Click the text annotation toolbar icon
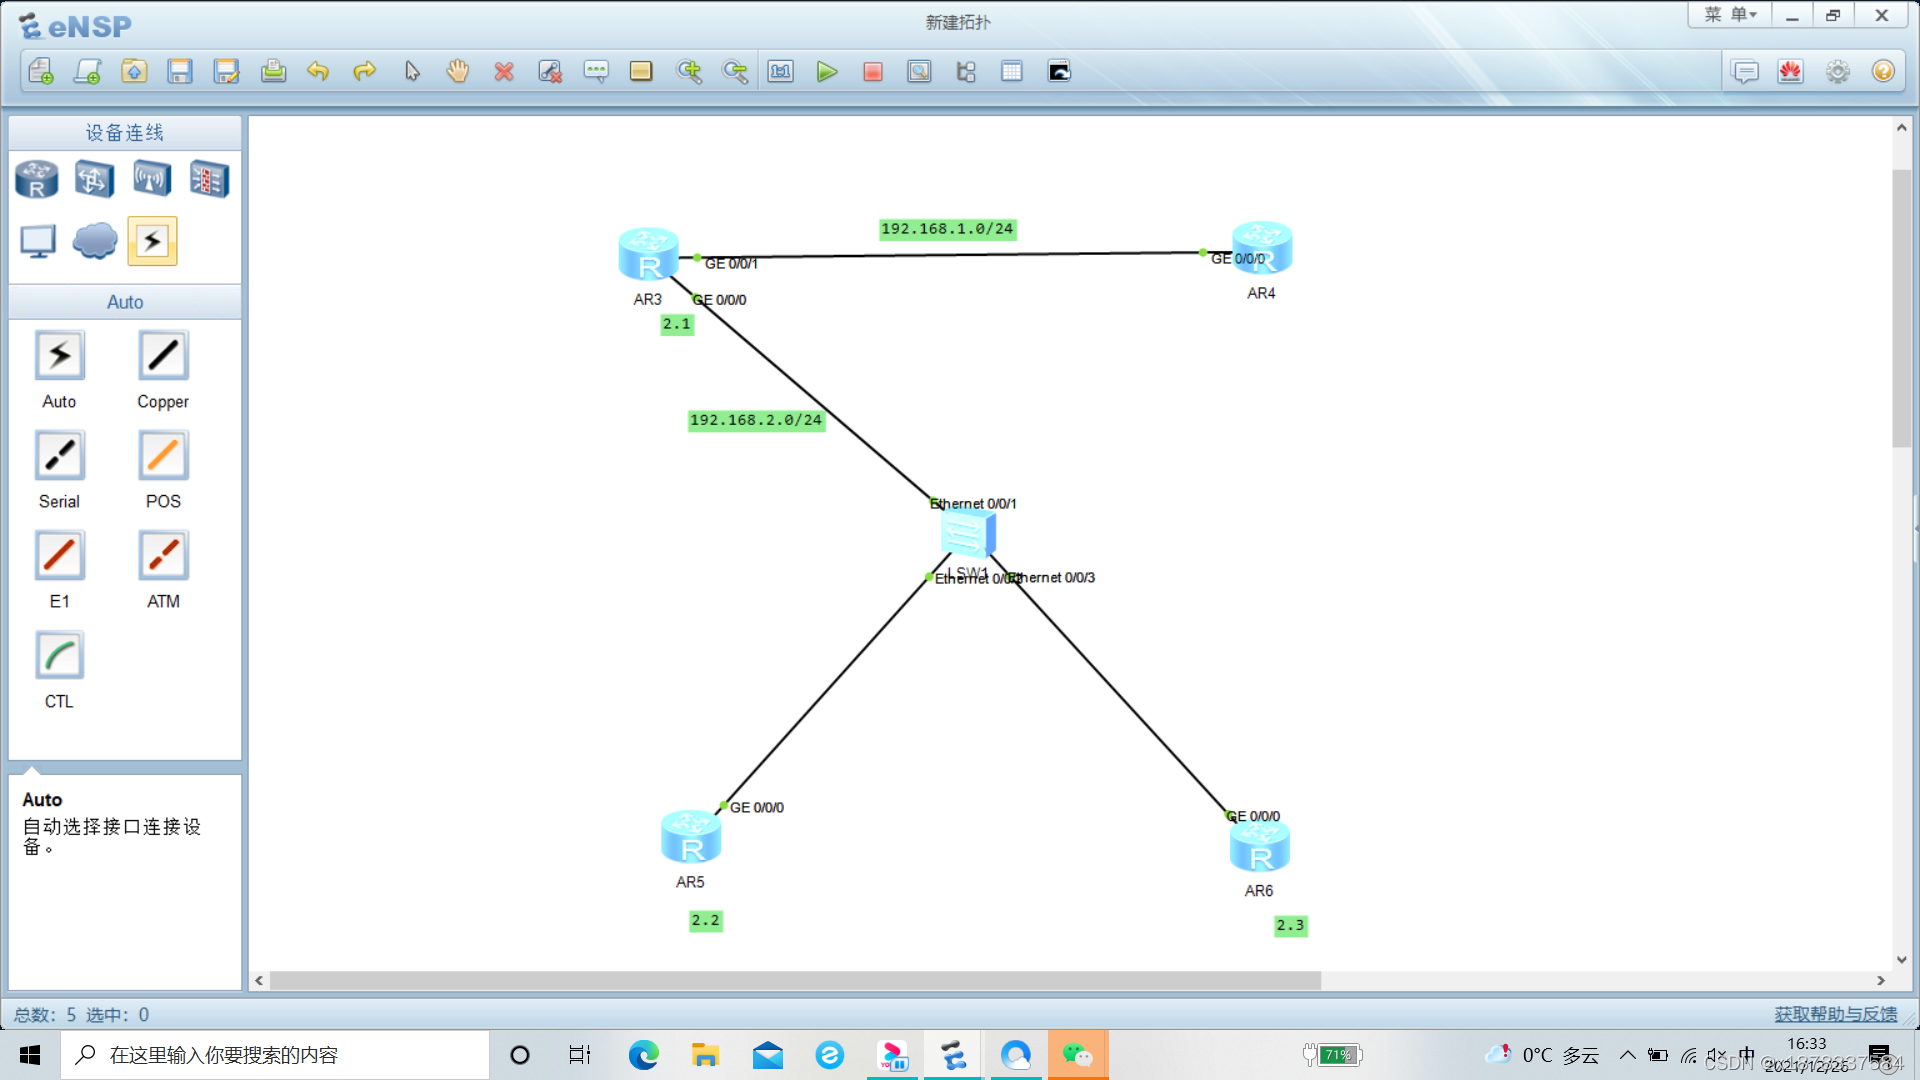 click(596, 71)
